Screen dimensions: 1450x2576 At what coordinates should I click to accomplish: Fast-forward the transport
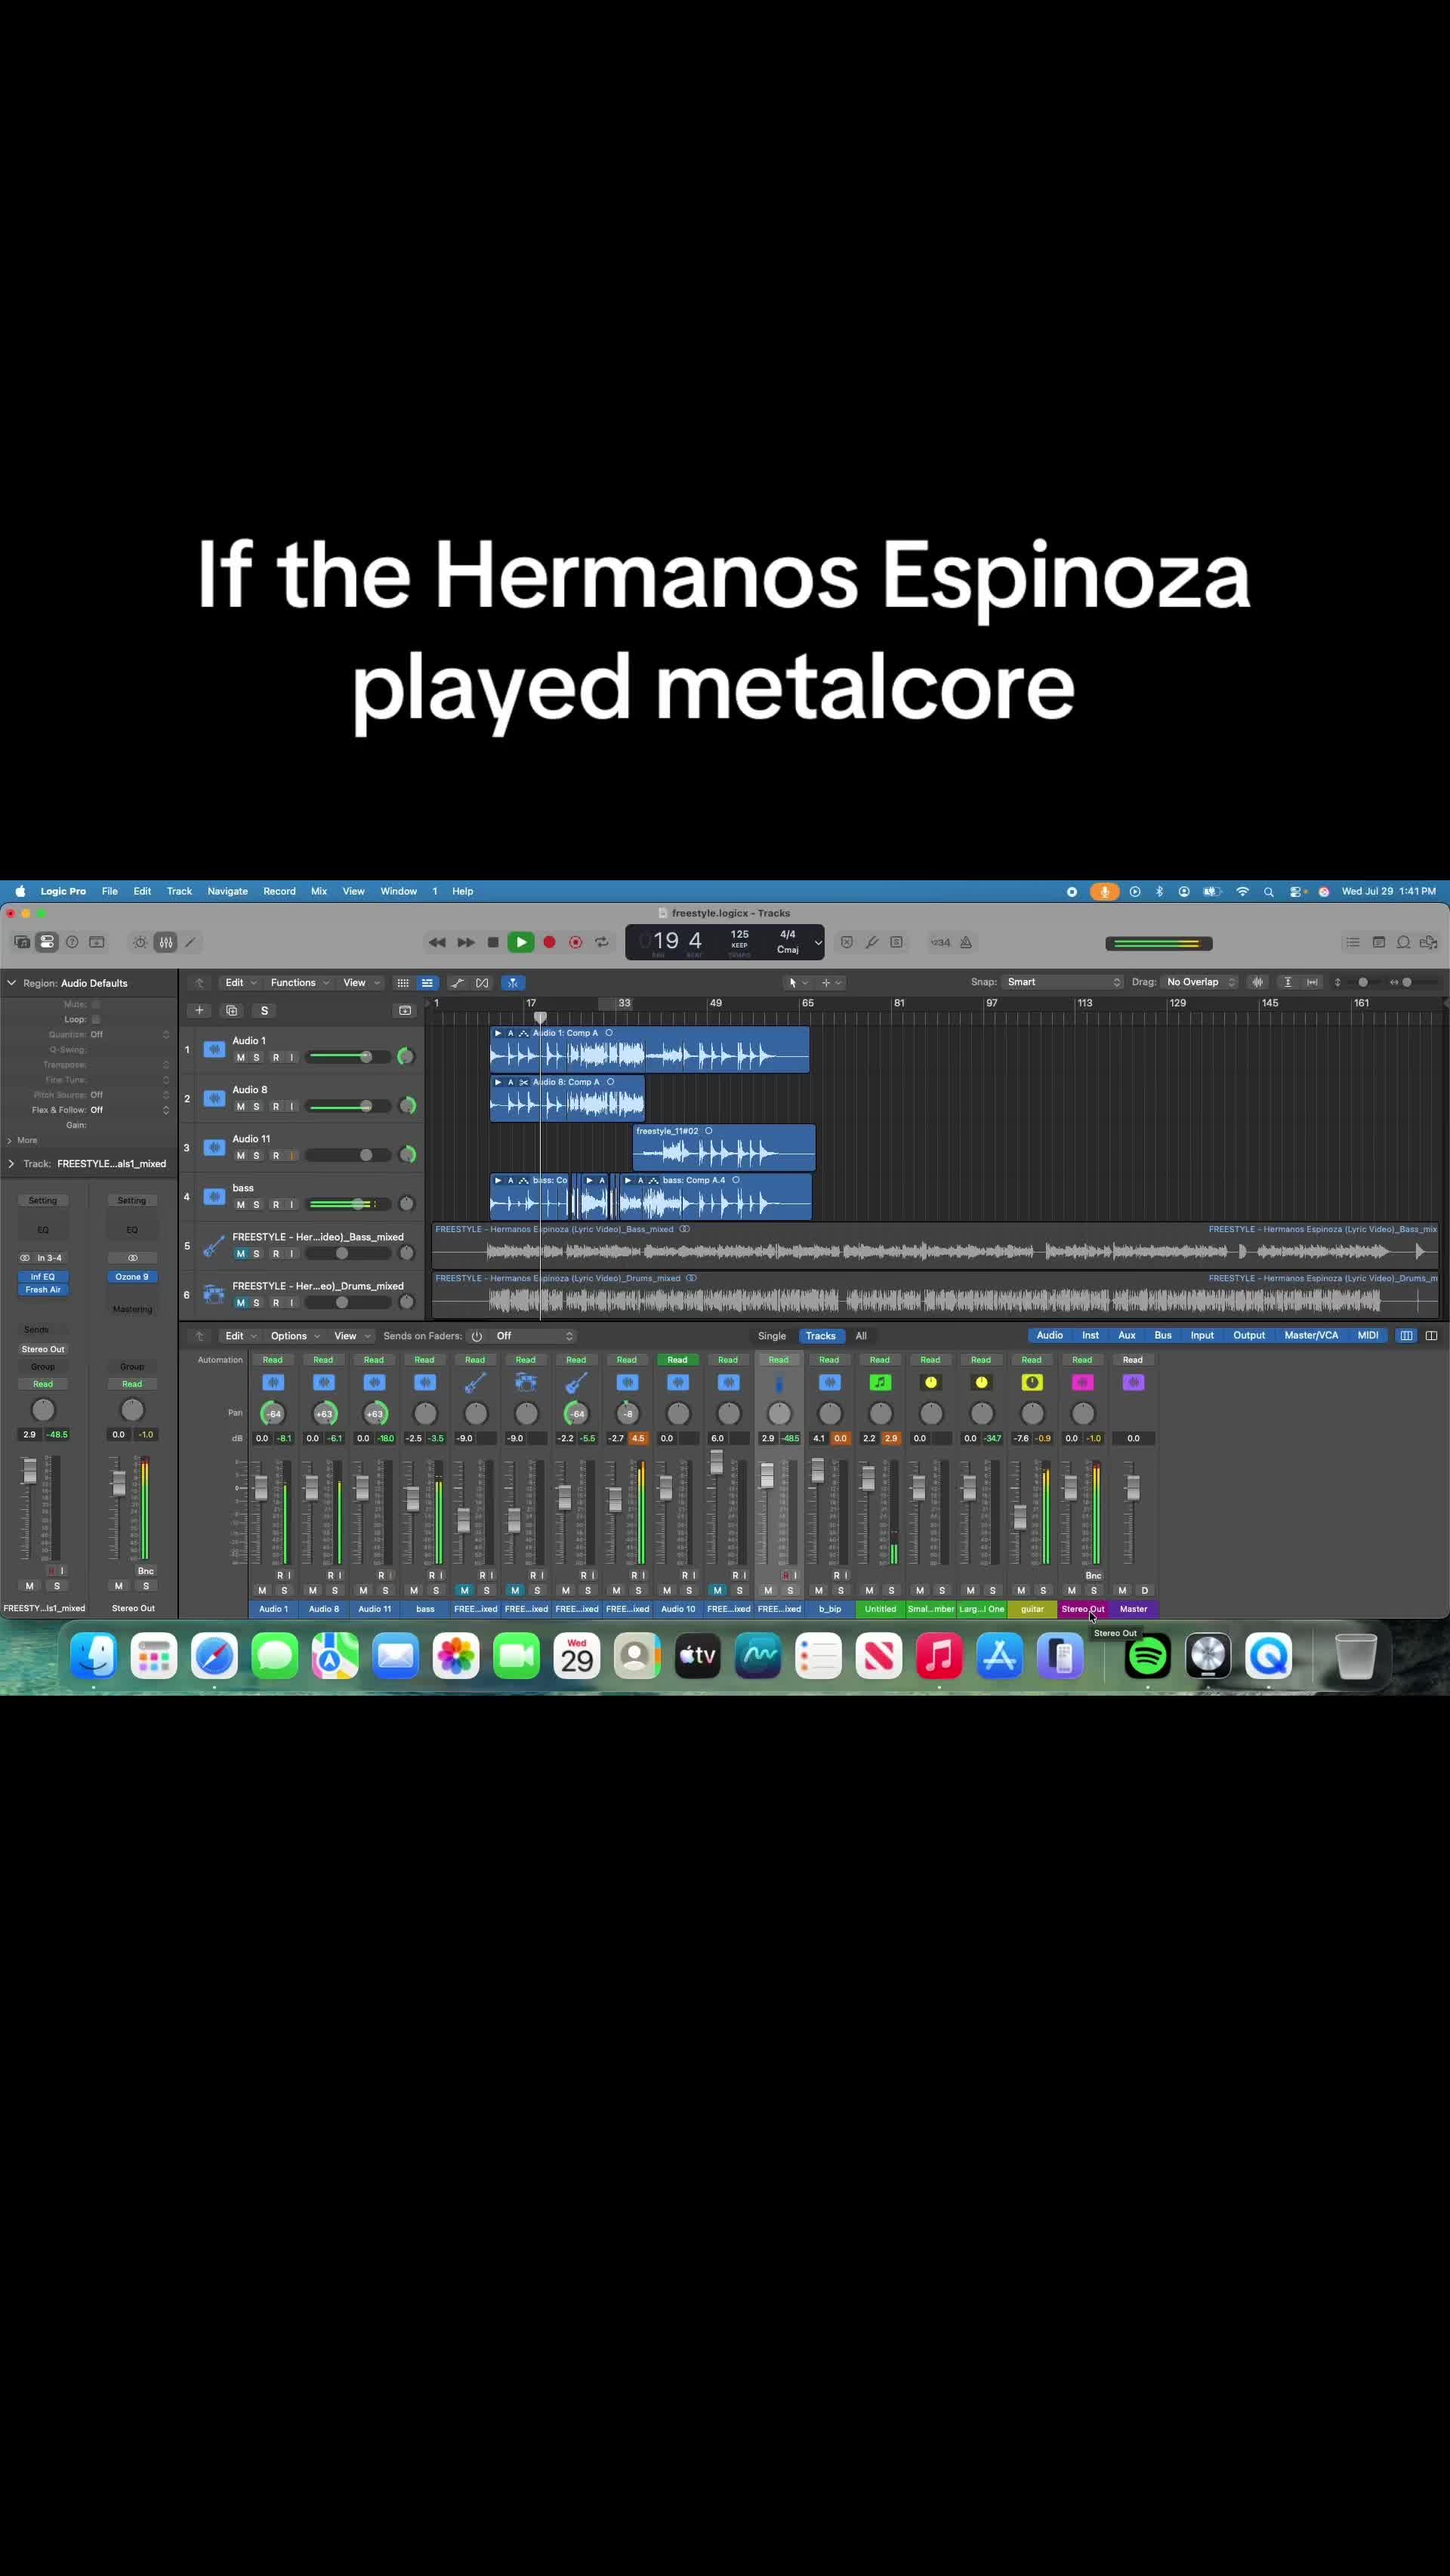466,942
